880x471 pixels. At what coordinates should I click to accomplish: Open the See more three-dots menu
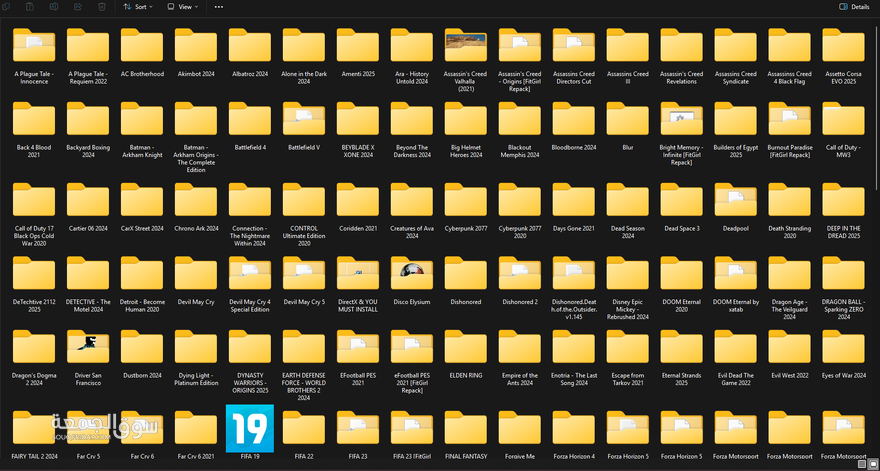(x=219, y=7)
